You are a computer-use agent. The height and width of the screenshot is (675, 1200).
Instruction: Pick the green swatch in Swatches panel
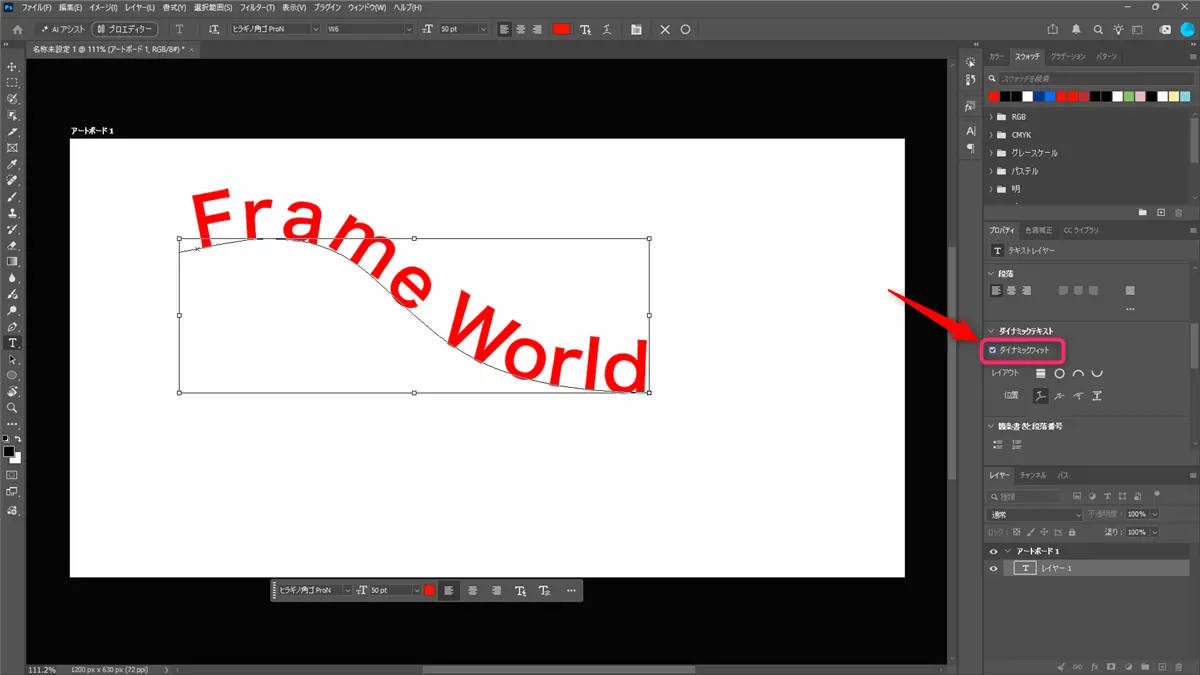pos(1128,97)
